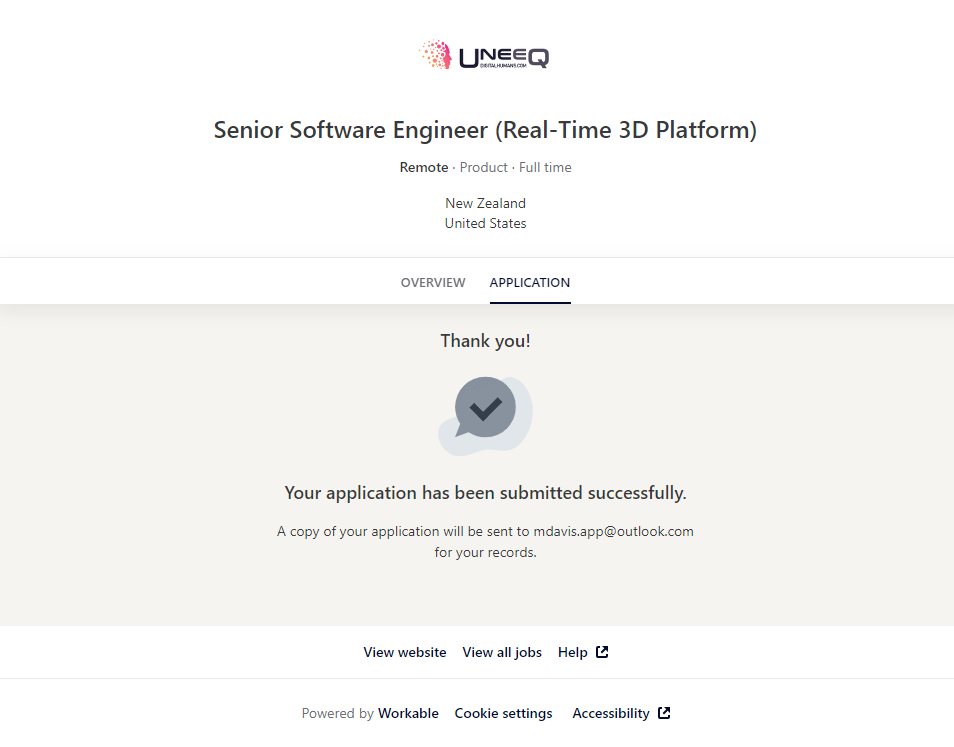Click external link icon beside Help
The height and width of the screenshot is (747, 954).
[602, 652]
